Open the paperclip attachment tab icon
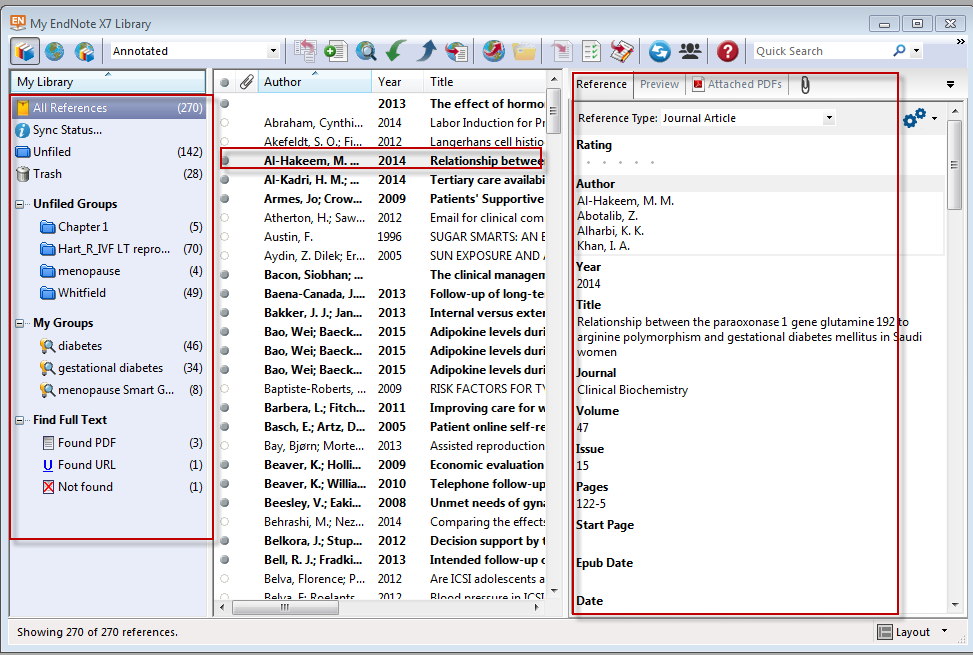 tap(805, 85)
